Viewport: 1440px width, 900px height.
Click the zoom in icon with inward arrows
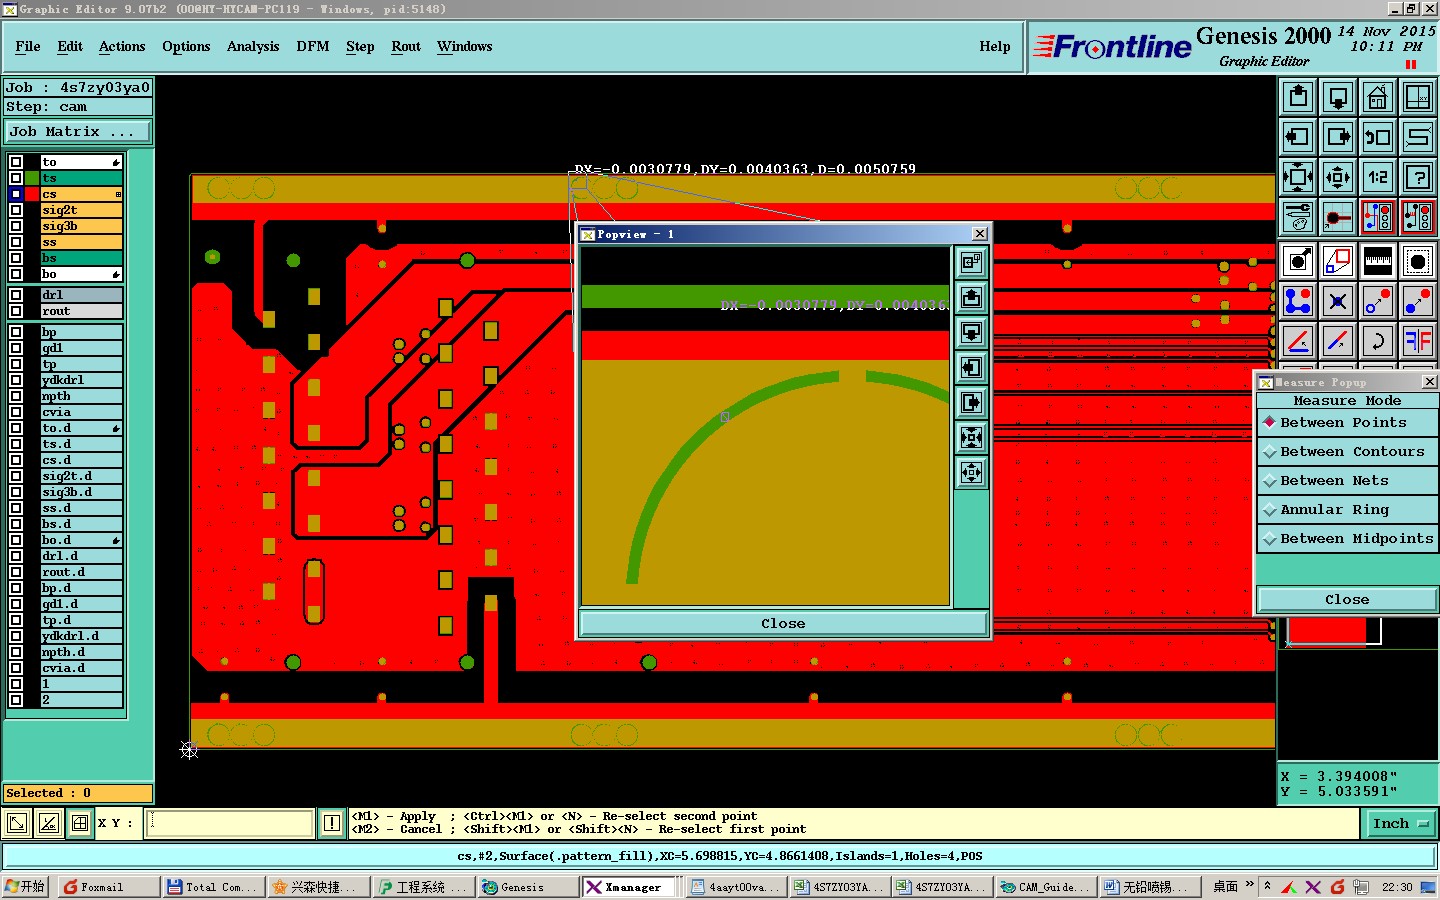point(1298,177)
